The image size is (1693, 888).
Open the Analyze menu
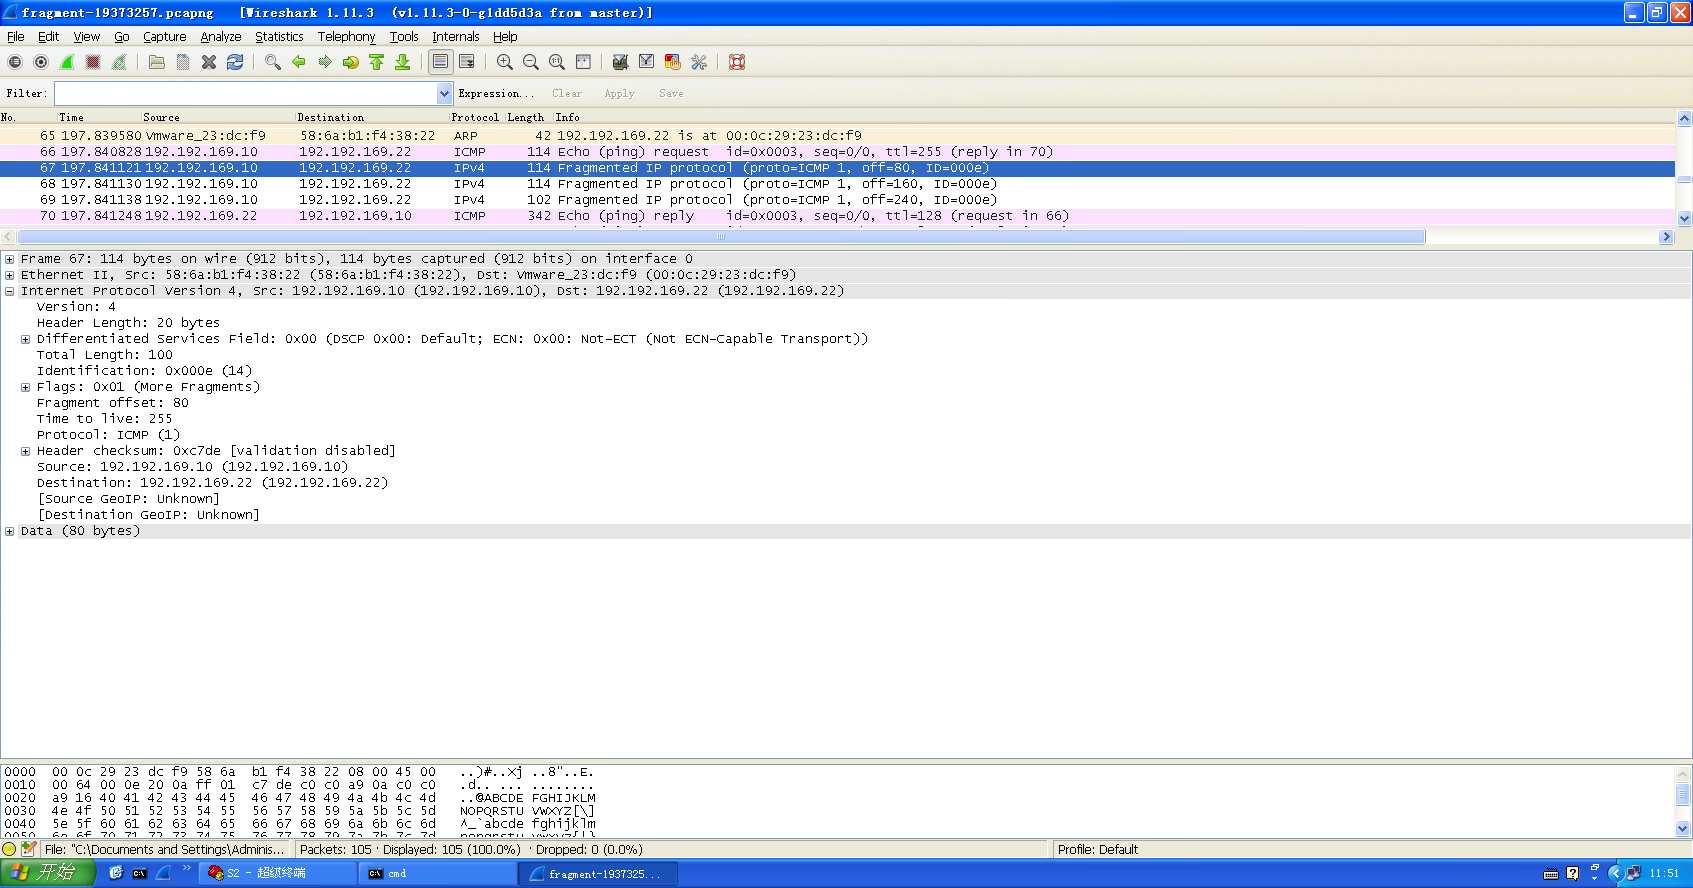[221, 37]
